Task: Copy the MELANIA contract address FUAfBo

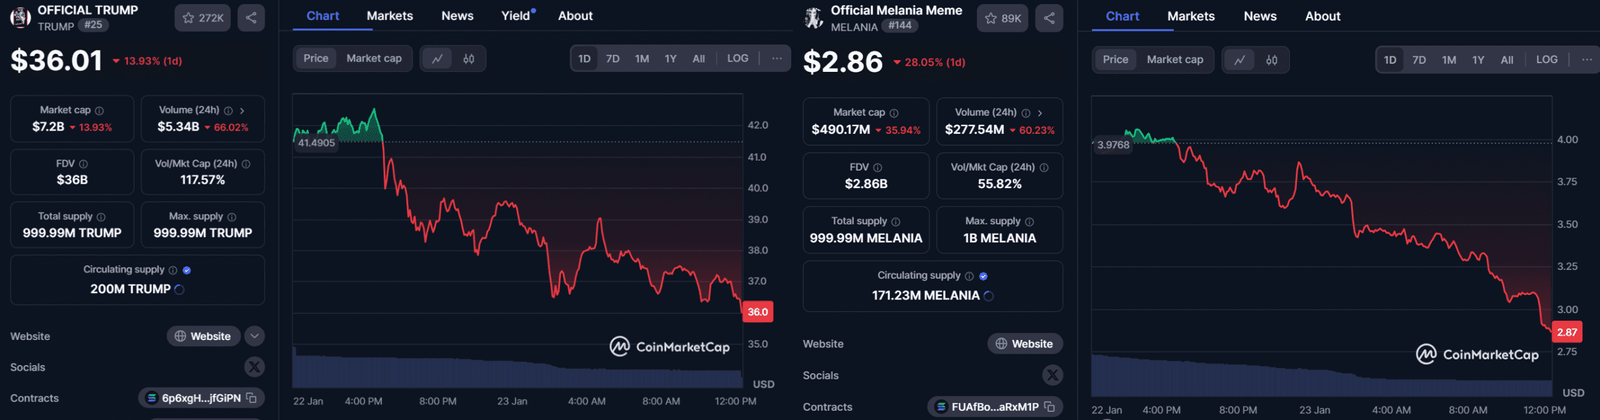Action: 1049,407
